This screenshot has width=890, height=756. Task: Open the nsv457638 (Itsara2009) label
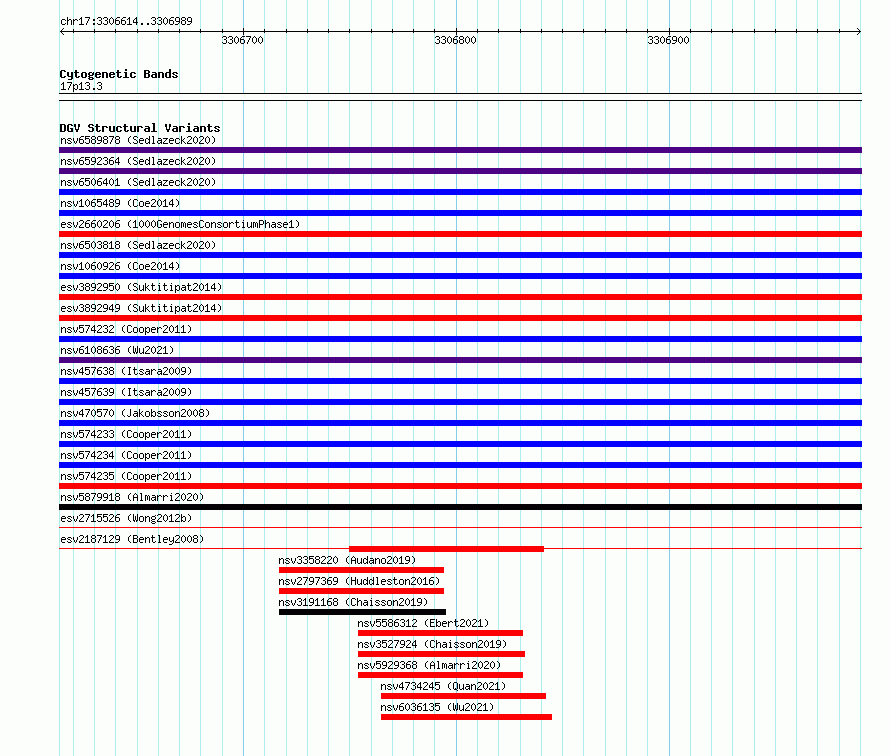tap(126, 371)
